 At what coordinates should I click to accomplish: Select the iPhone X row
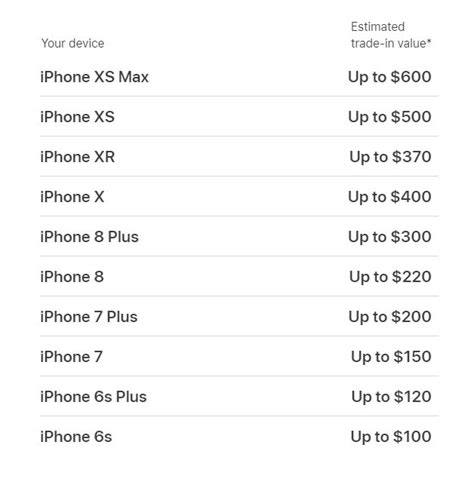(x=239, y=197)
